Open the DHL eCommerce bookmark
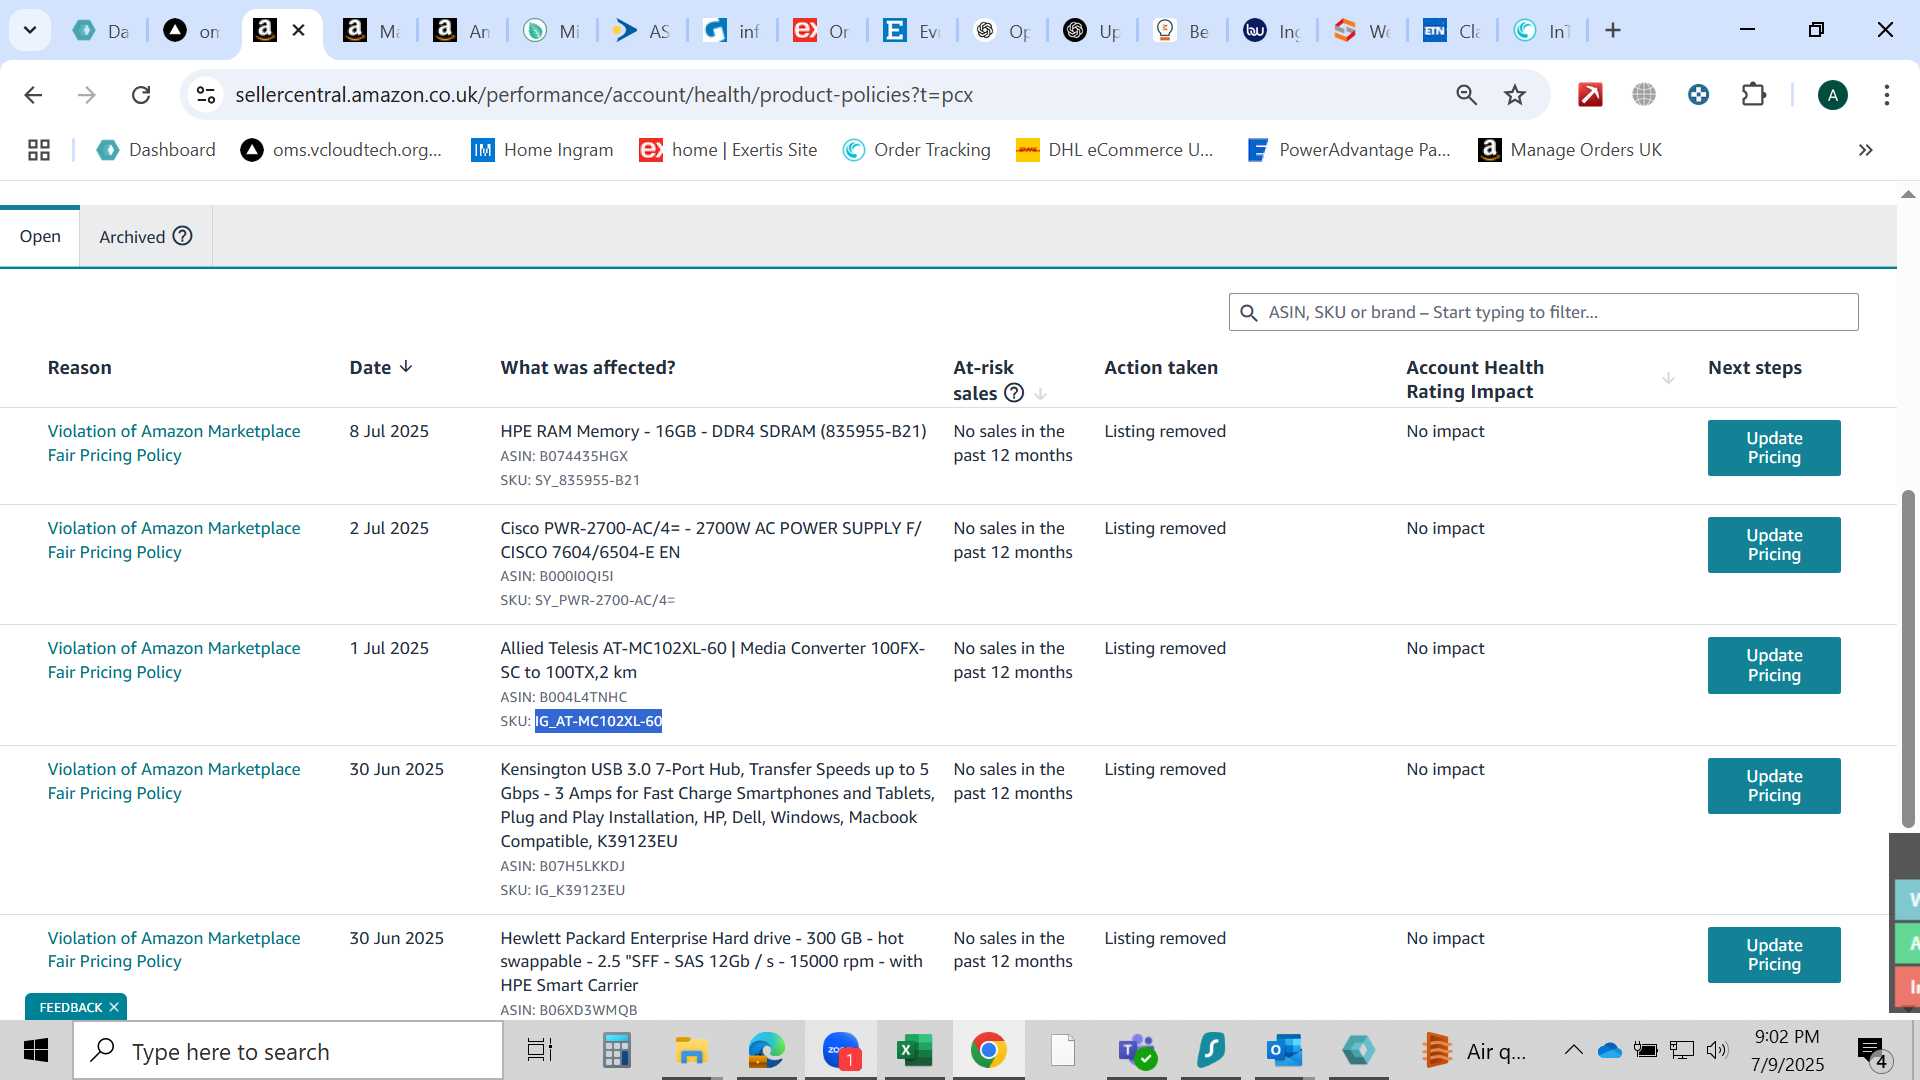Image resolution: width=1920 pixels, height=1080 pixels. point(1114,150)
